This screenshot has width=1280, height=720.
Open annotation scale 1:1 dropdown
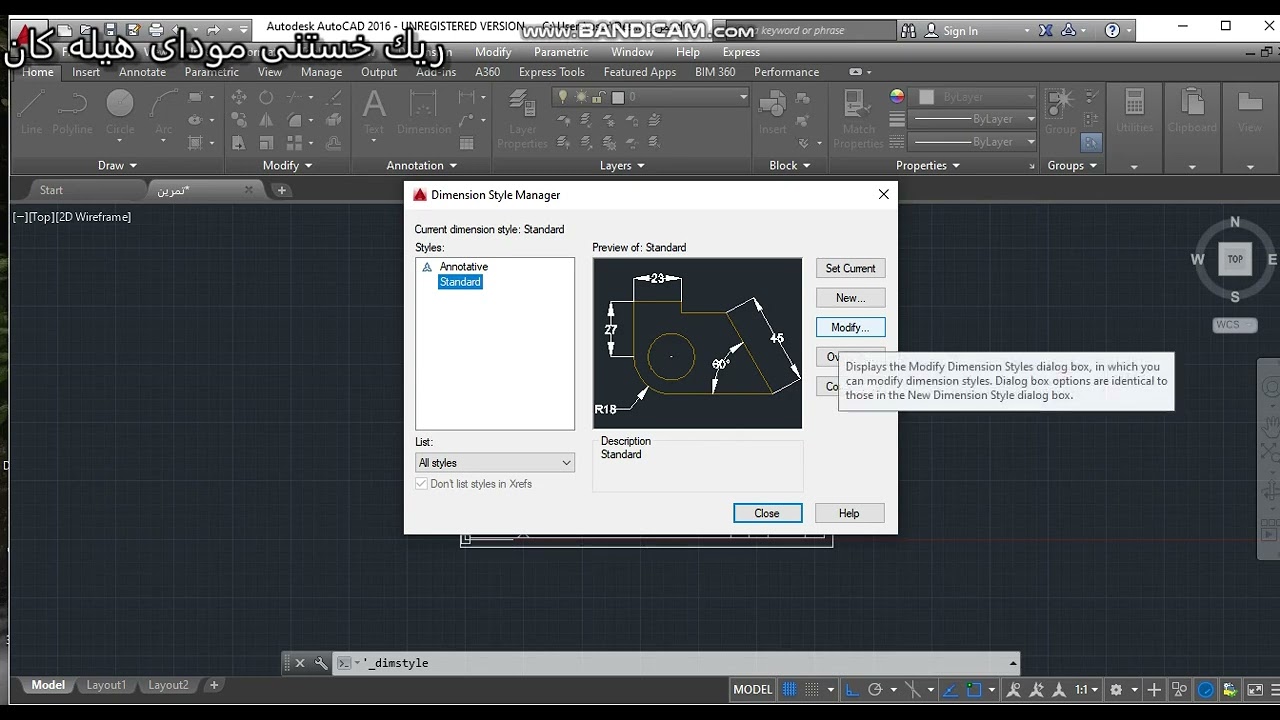point(1086,689)
